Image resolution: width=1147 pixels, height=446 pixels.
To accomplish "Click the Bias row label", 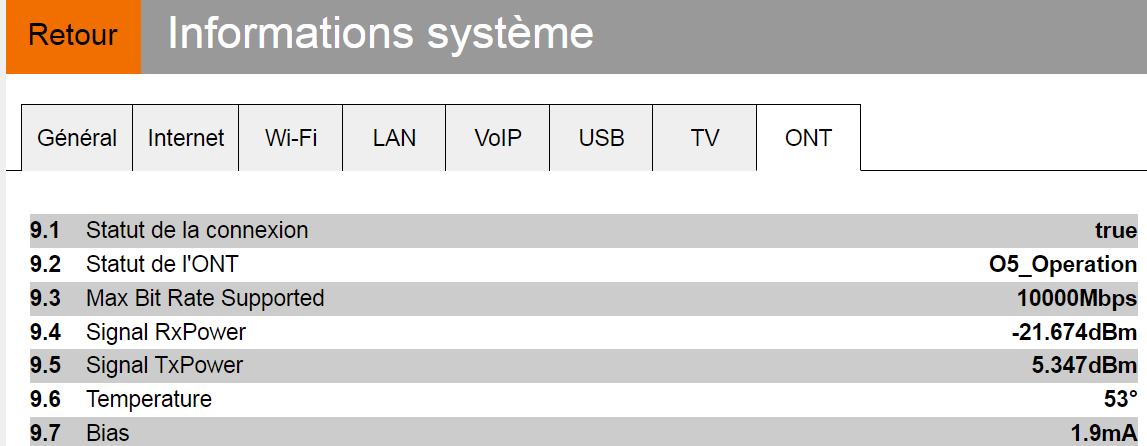I will pos(108,433).
